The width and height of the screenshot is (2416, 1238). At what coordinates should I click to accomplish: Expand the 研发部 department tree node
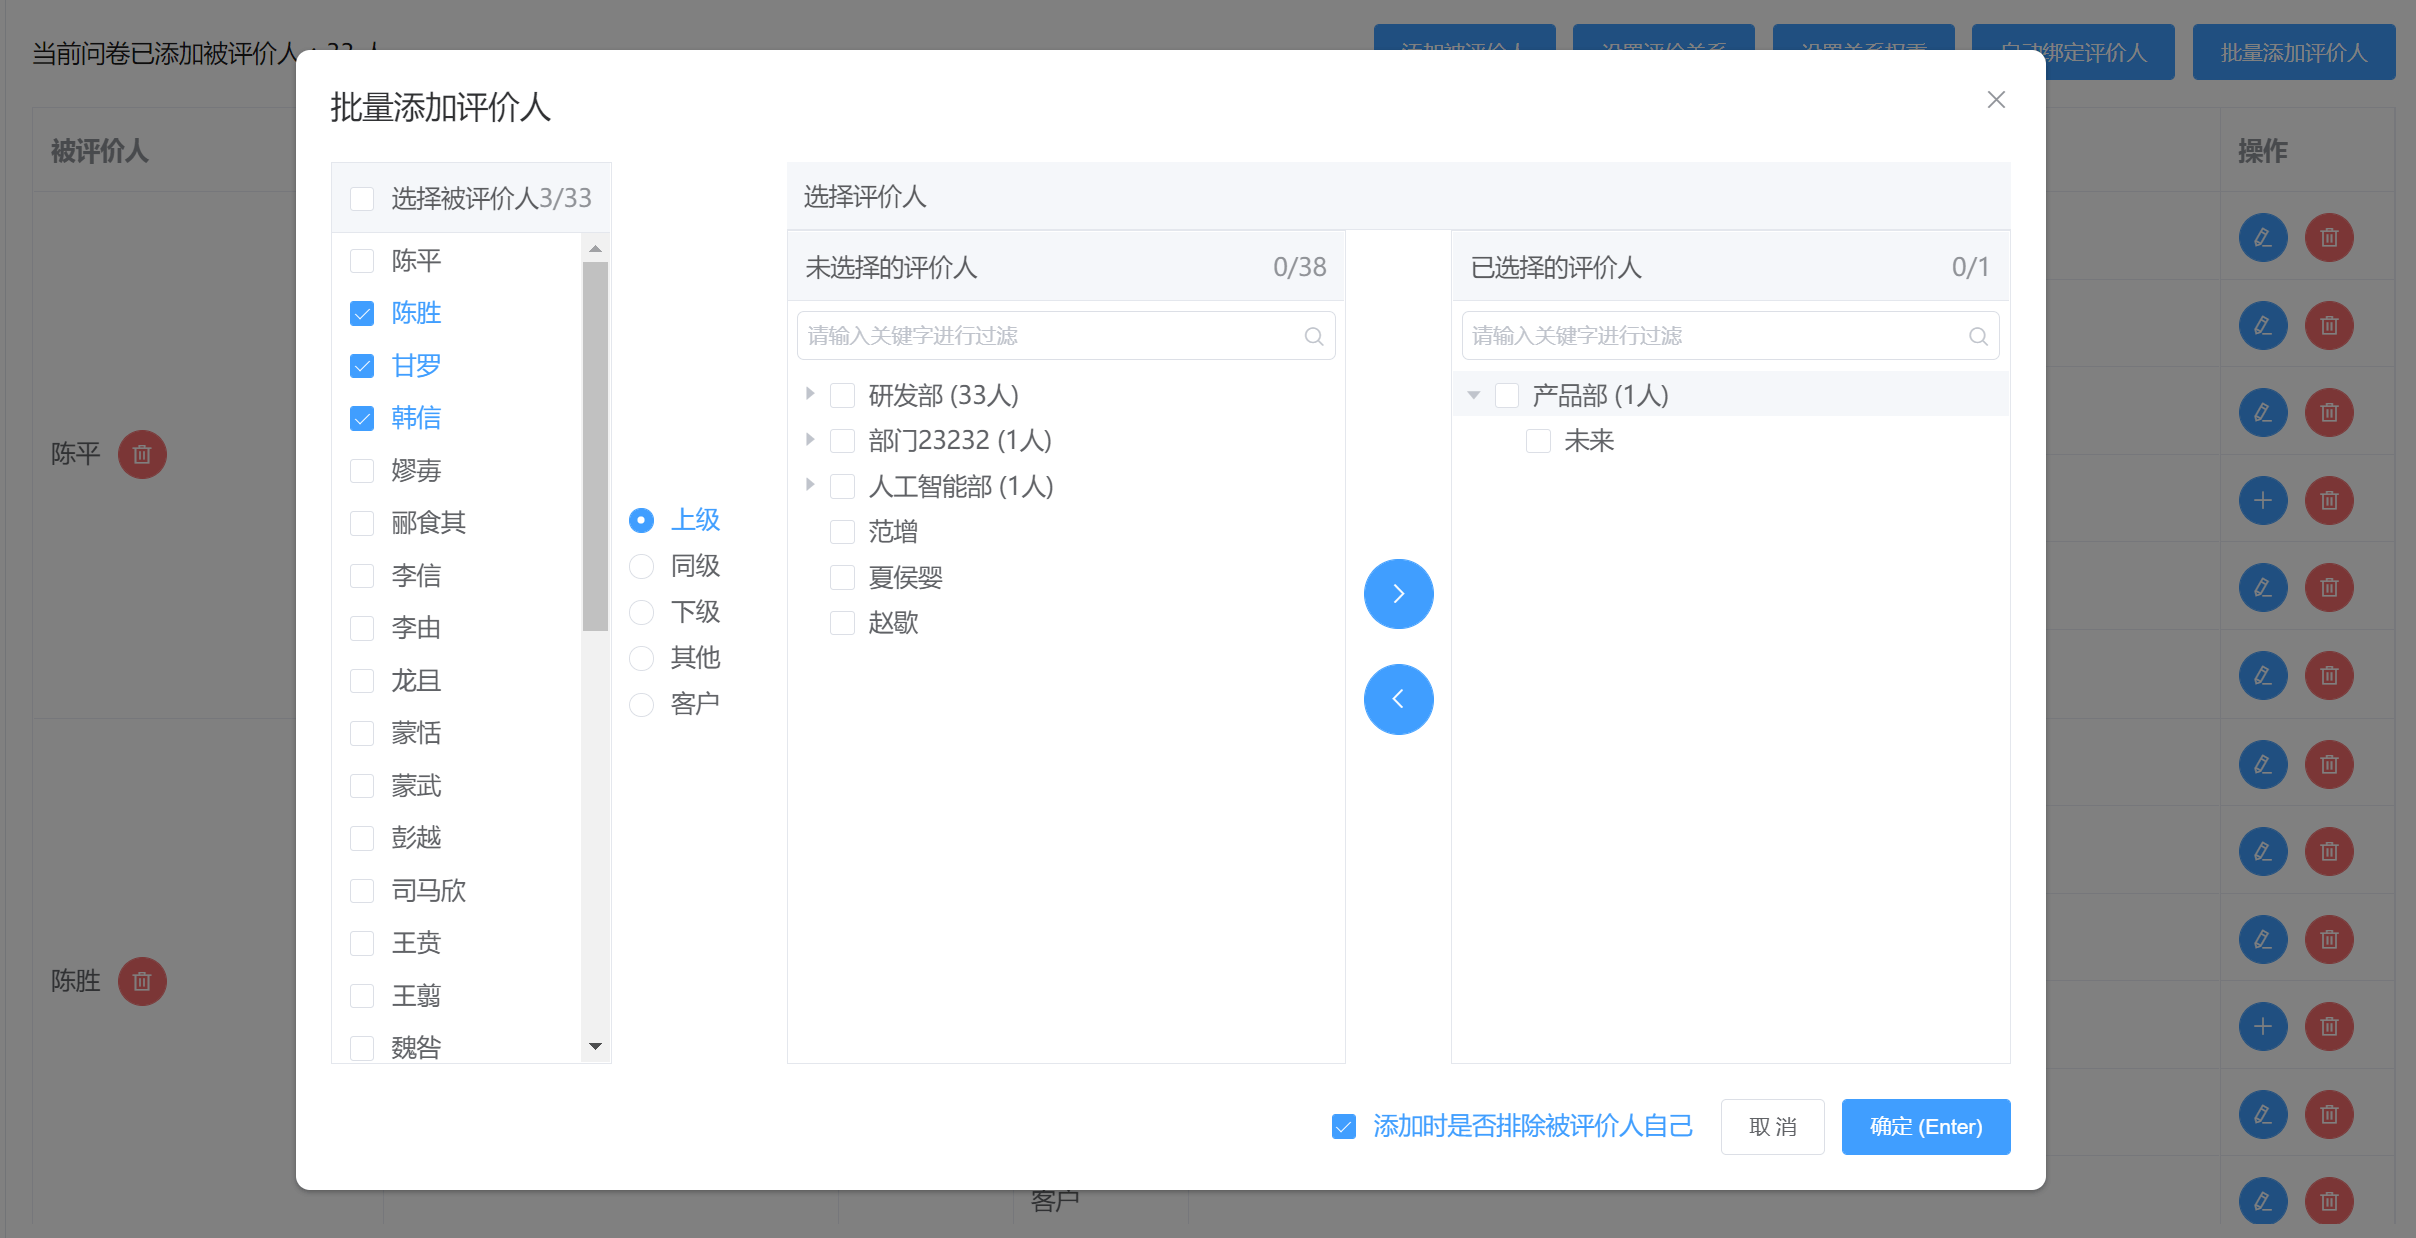click(x=810, y=393)
